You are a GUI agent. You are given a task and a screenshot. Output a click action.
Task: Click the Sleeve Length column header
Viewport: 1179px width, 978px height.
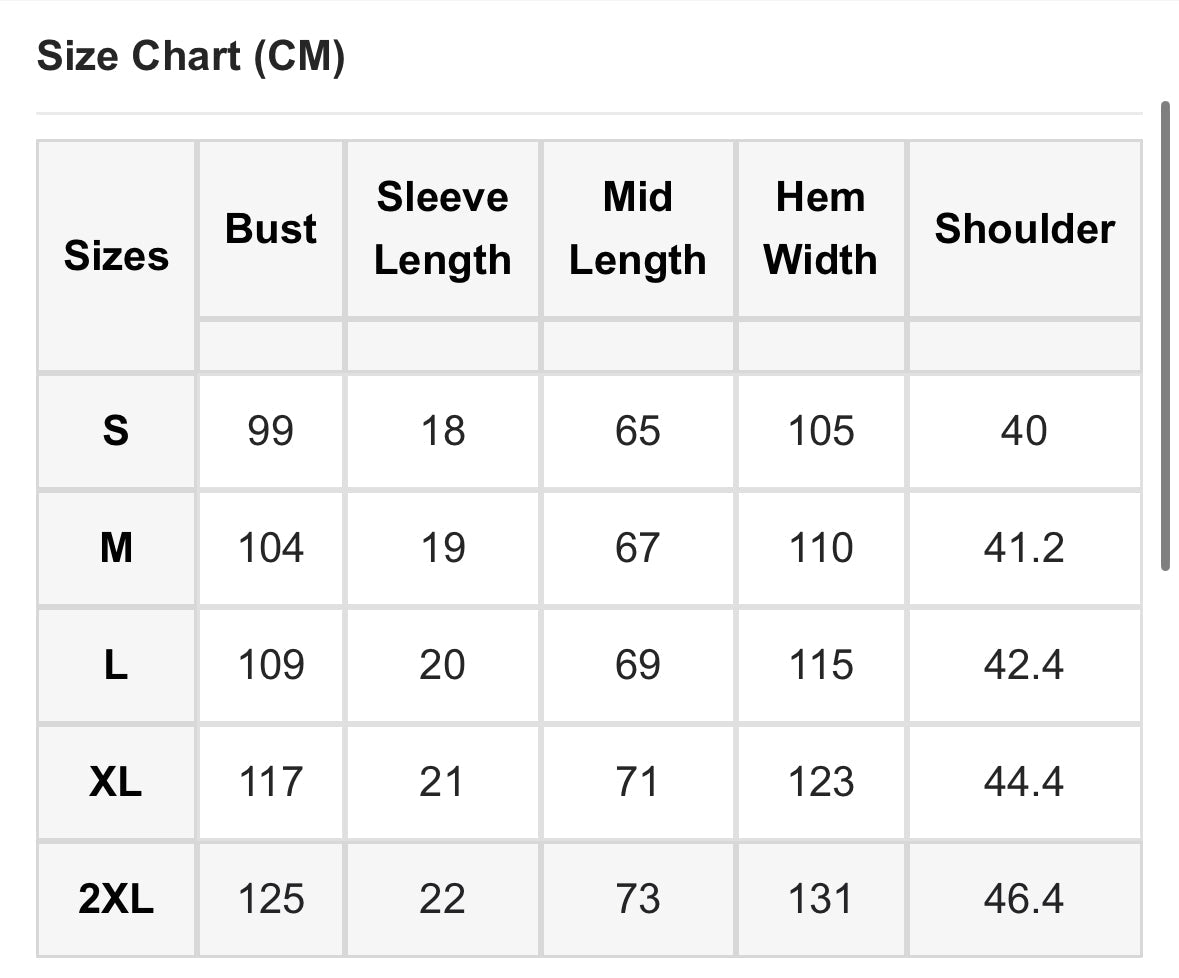tap(442, 229)
